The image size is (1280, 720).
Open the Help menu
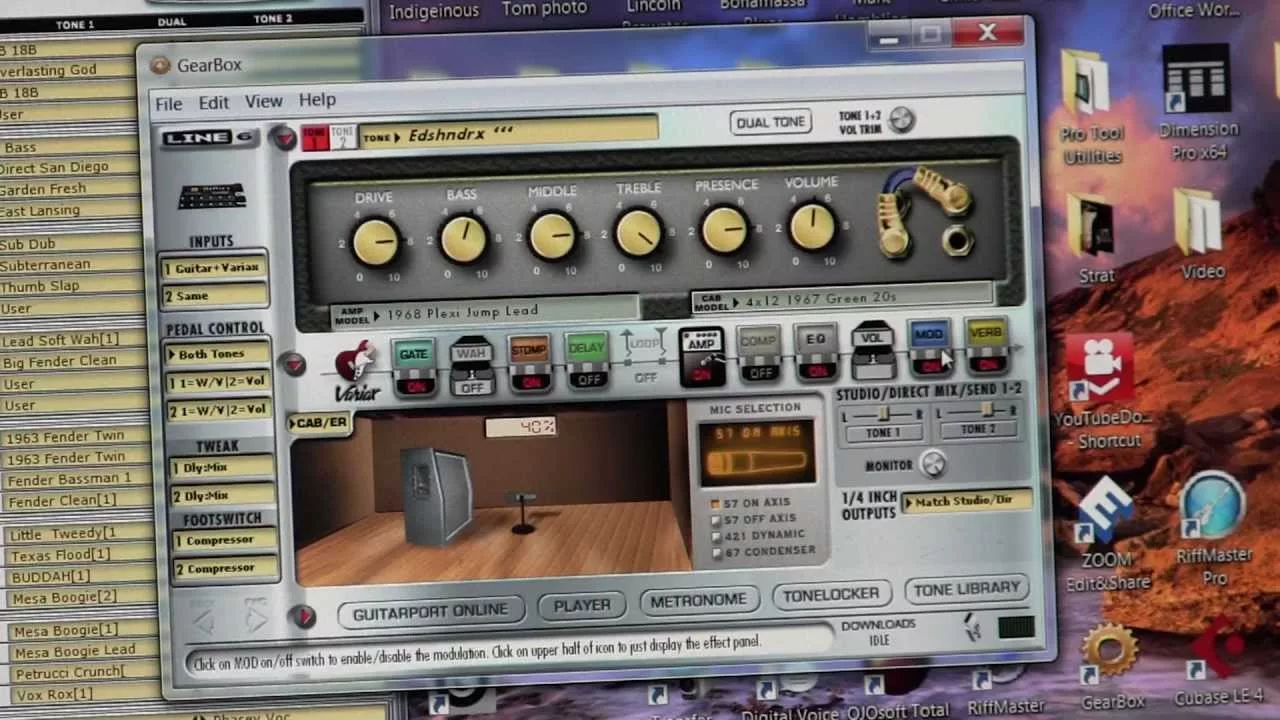(317, 100)
